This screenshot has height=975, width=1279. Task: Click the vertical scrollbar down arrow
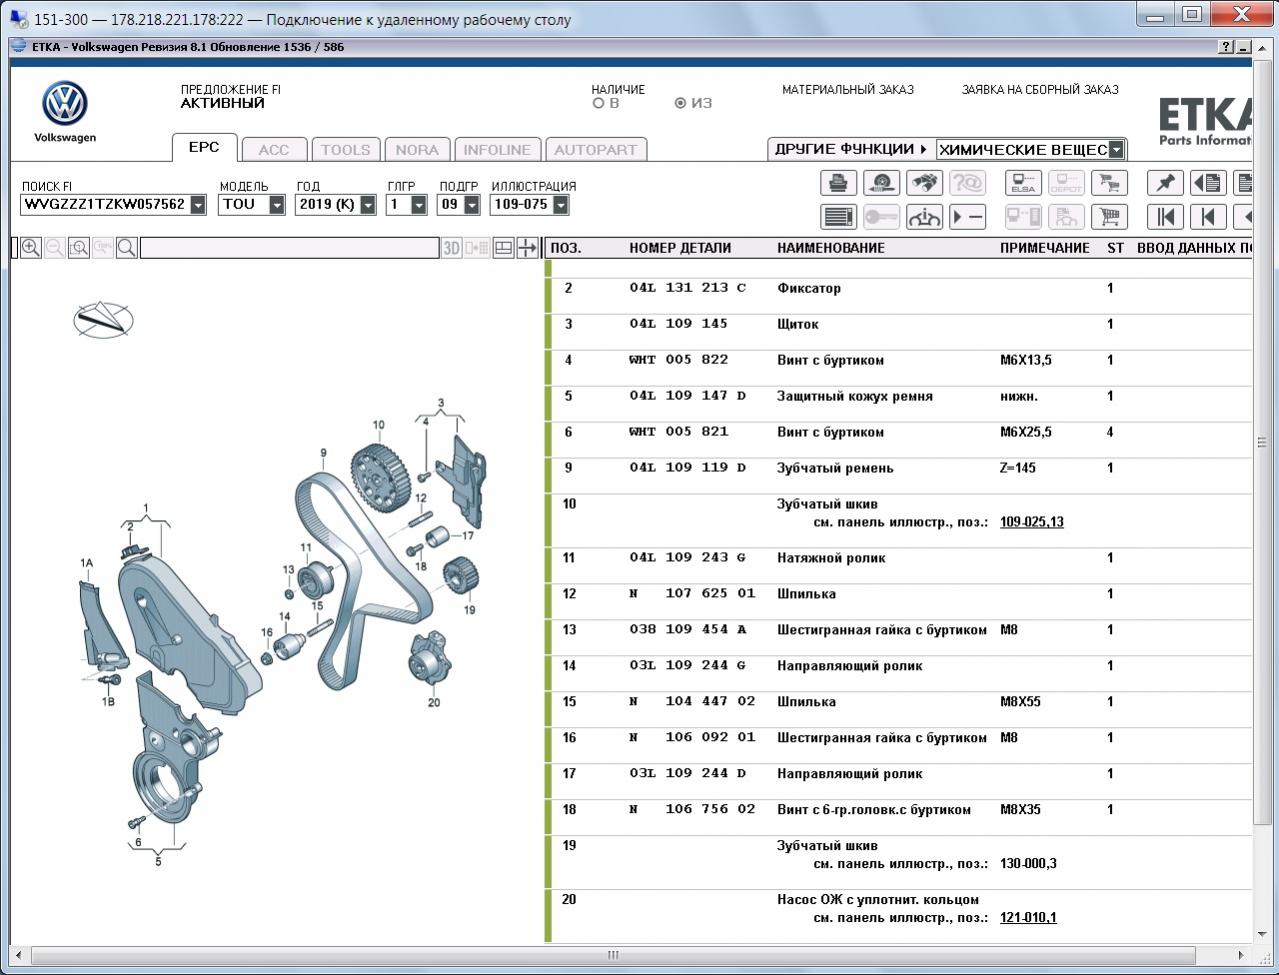(x=1262, y=934)
